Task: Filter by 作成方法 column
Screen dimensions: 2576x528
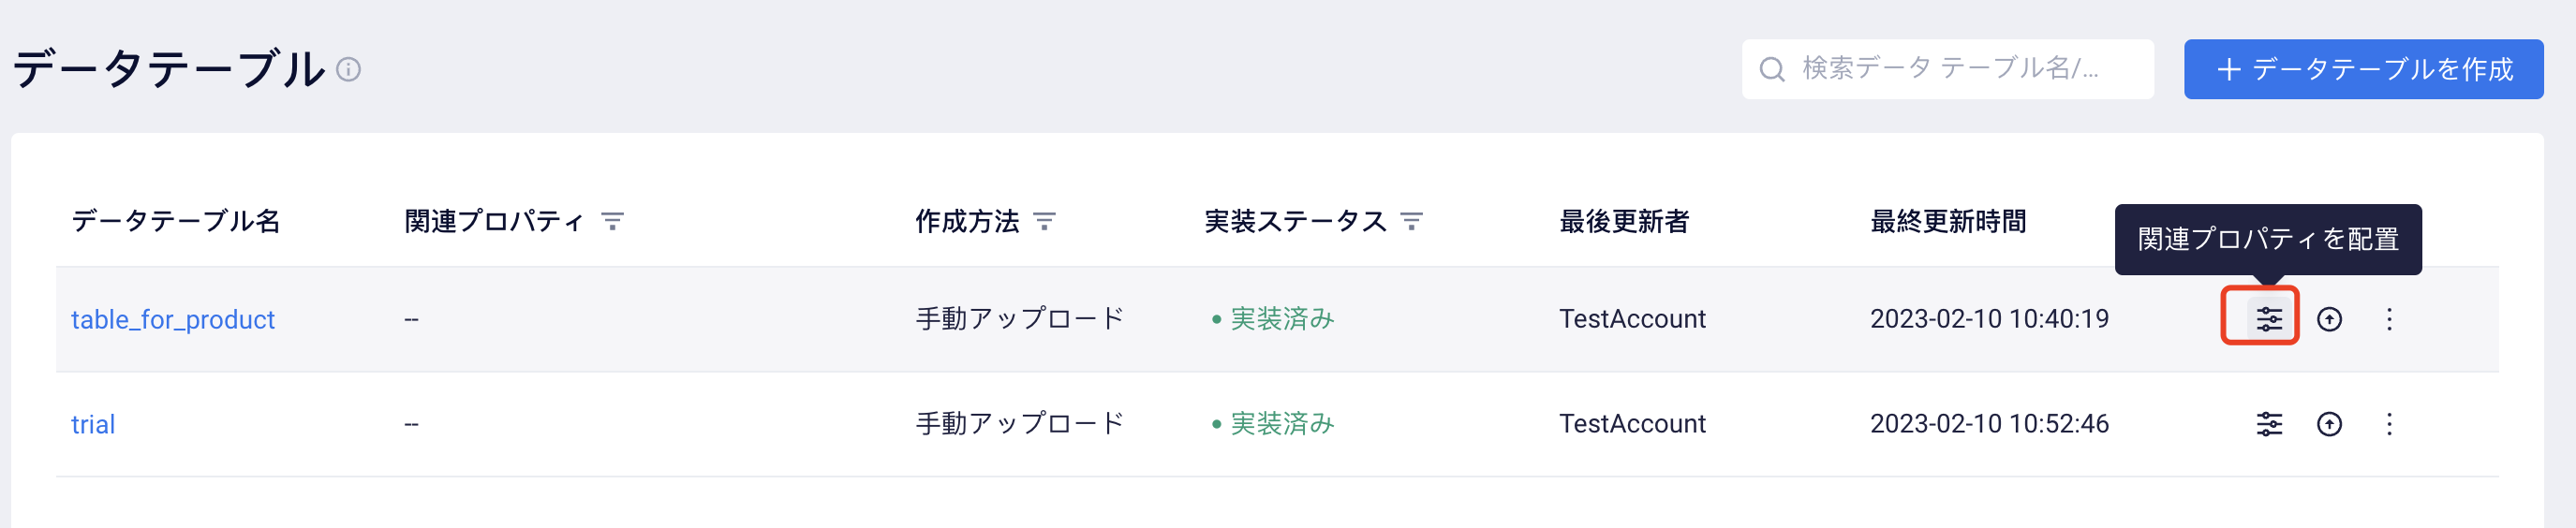Action: pos(1044,221)
